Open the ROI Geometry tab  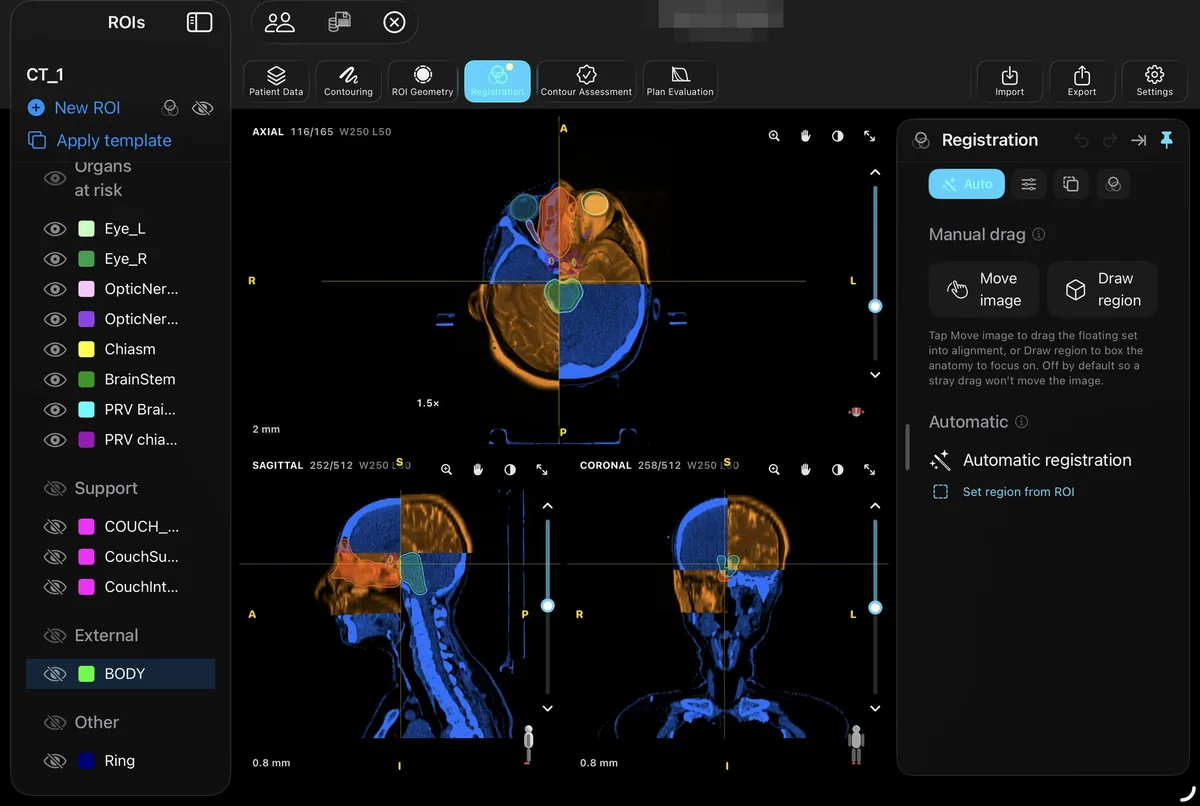[422, 81]
